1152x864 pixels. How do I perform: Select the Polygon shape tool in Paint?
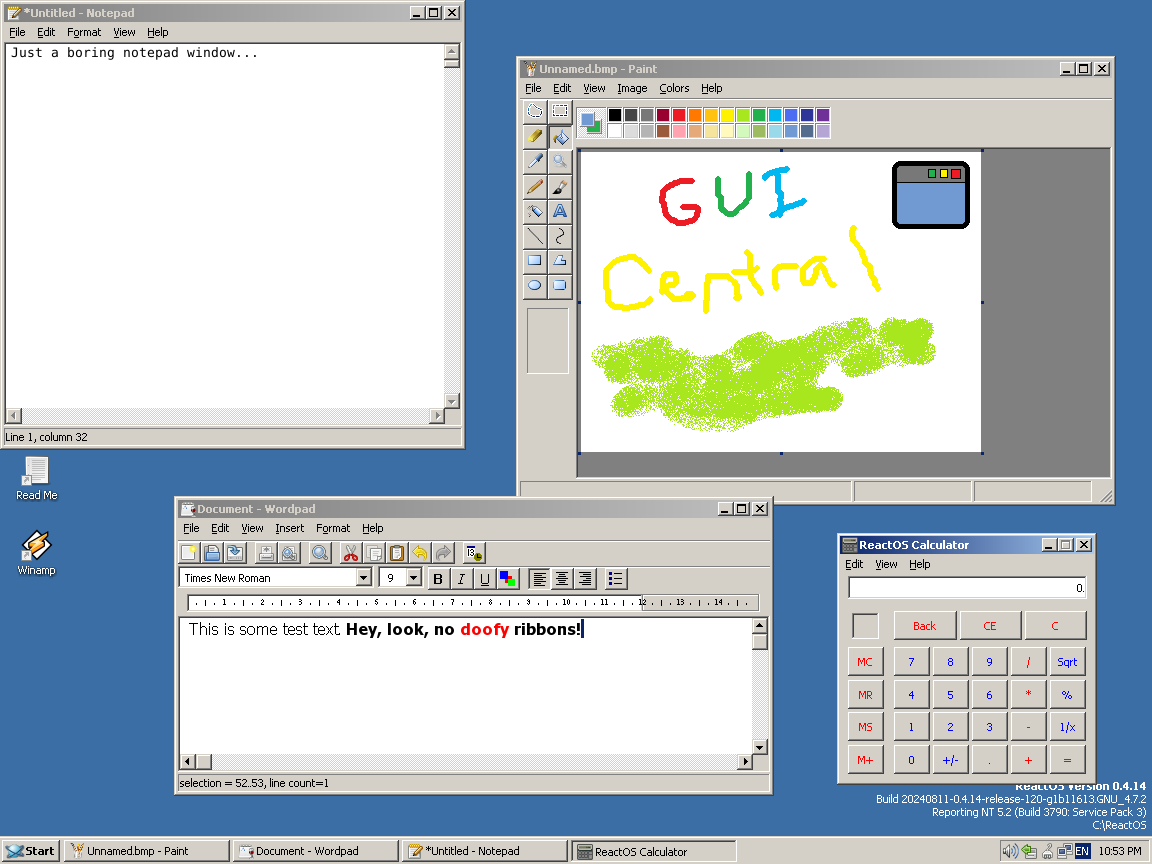[x=560, y=261]
